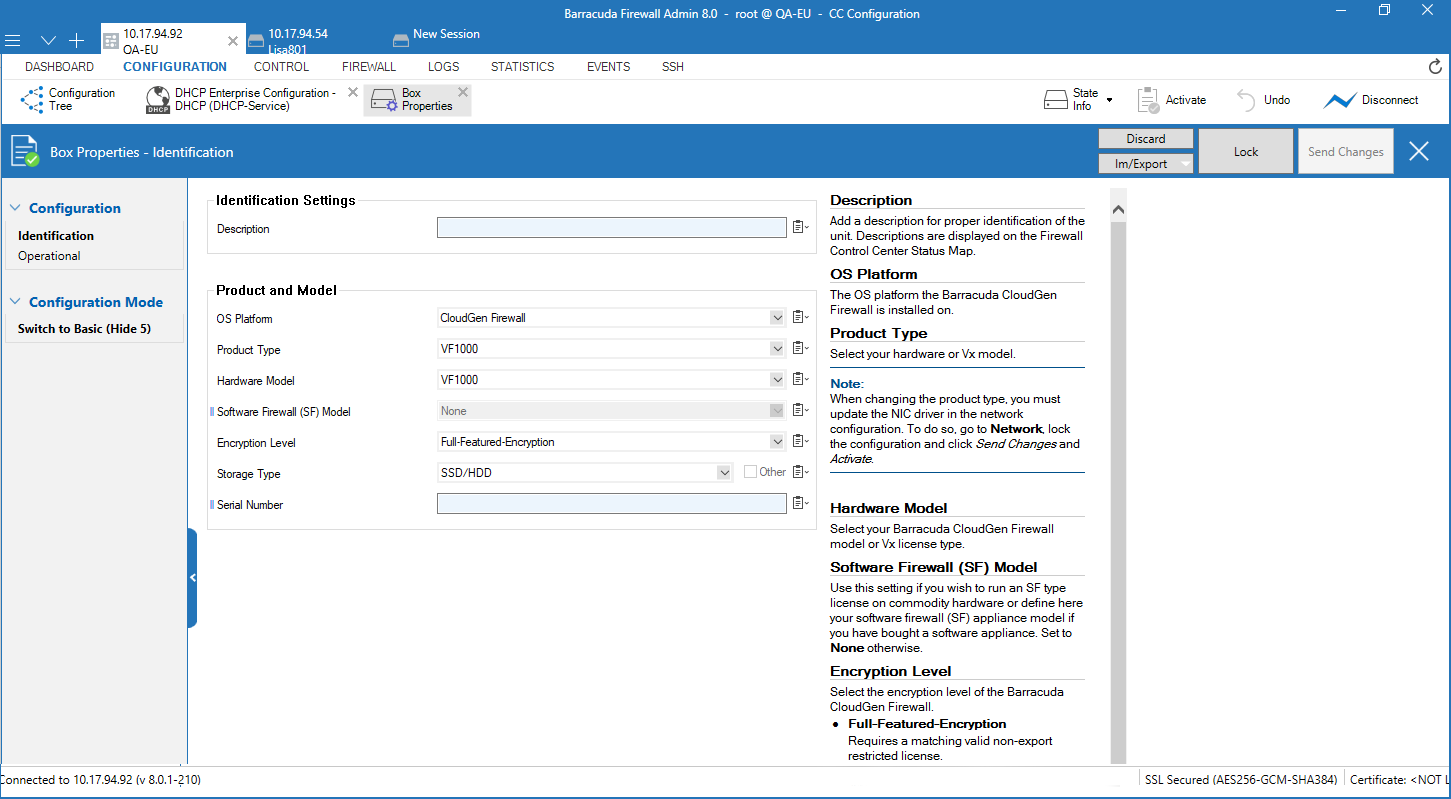The image size is (1451, 799).
Task: Click the Configuration Tree icon
Action: (32, 100)
